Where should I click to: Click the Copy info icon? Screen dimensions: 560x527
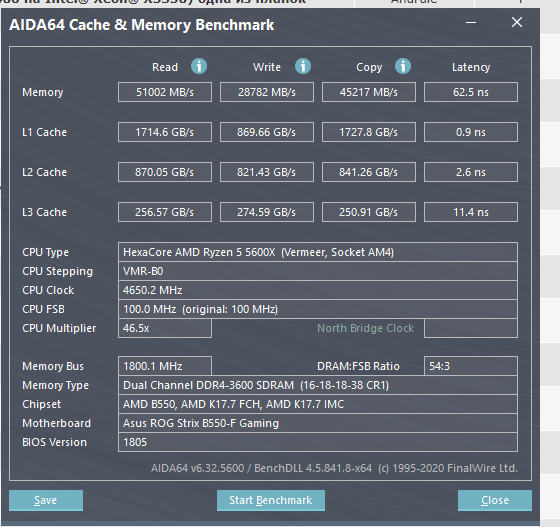point(403,66)
